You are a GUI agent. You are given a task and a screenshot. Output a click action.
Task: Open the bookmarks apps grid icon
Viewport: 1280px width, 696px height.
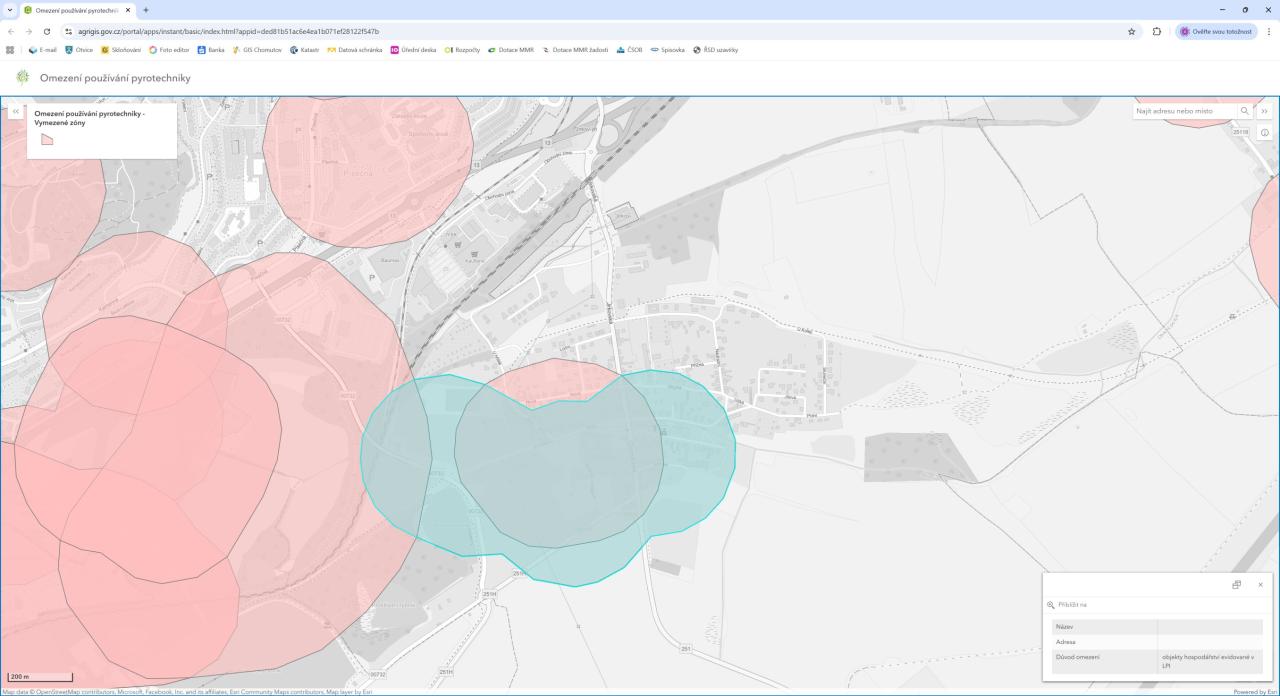10,49
